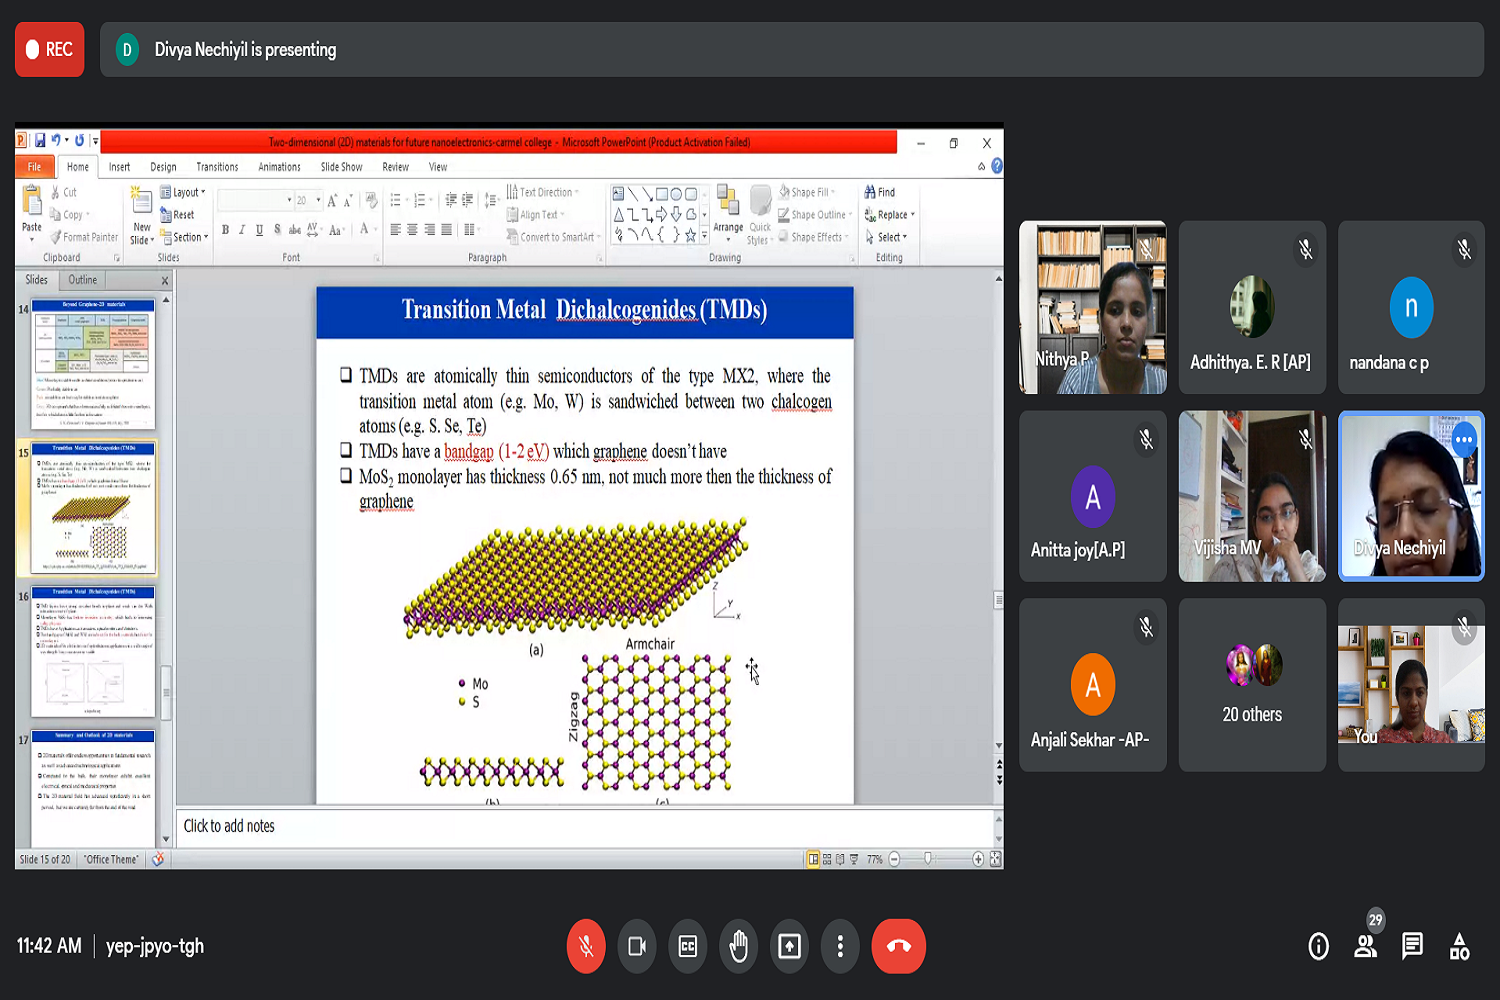Open the Layout dropdown in PowerPoint
Screen dimensions: 1500x1000
click(184, 192)
